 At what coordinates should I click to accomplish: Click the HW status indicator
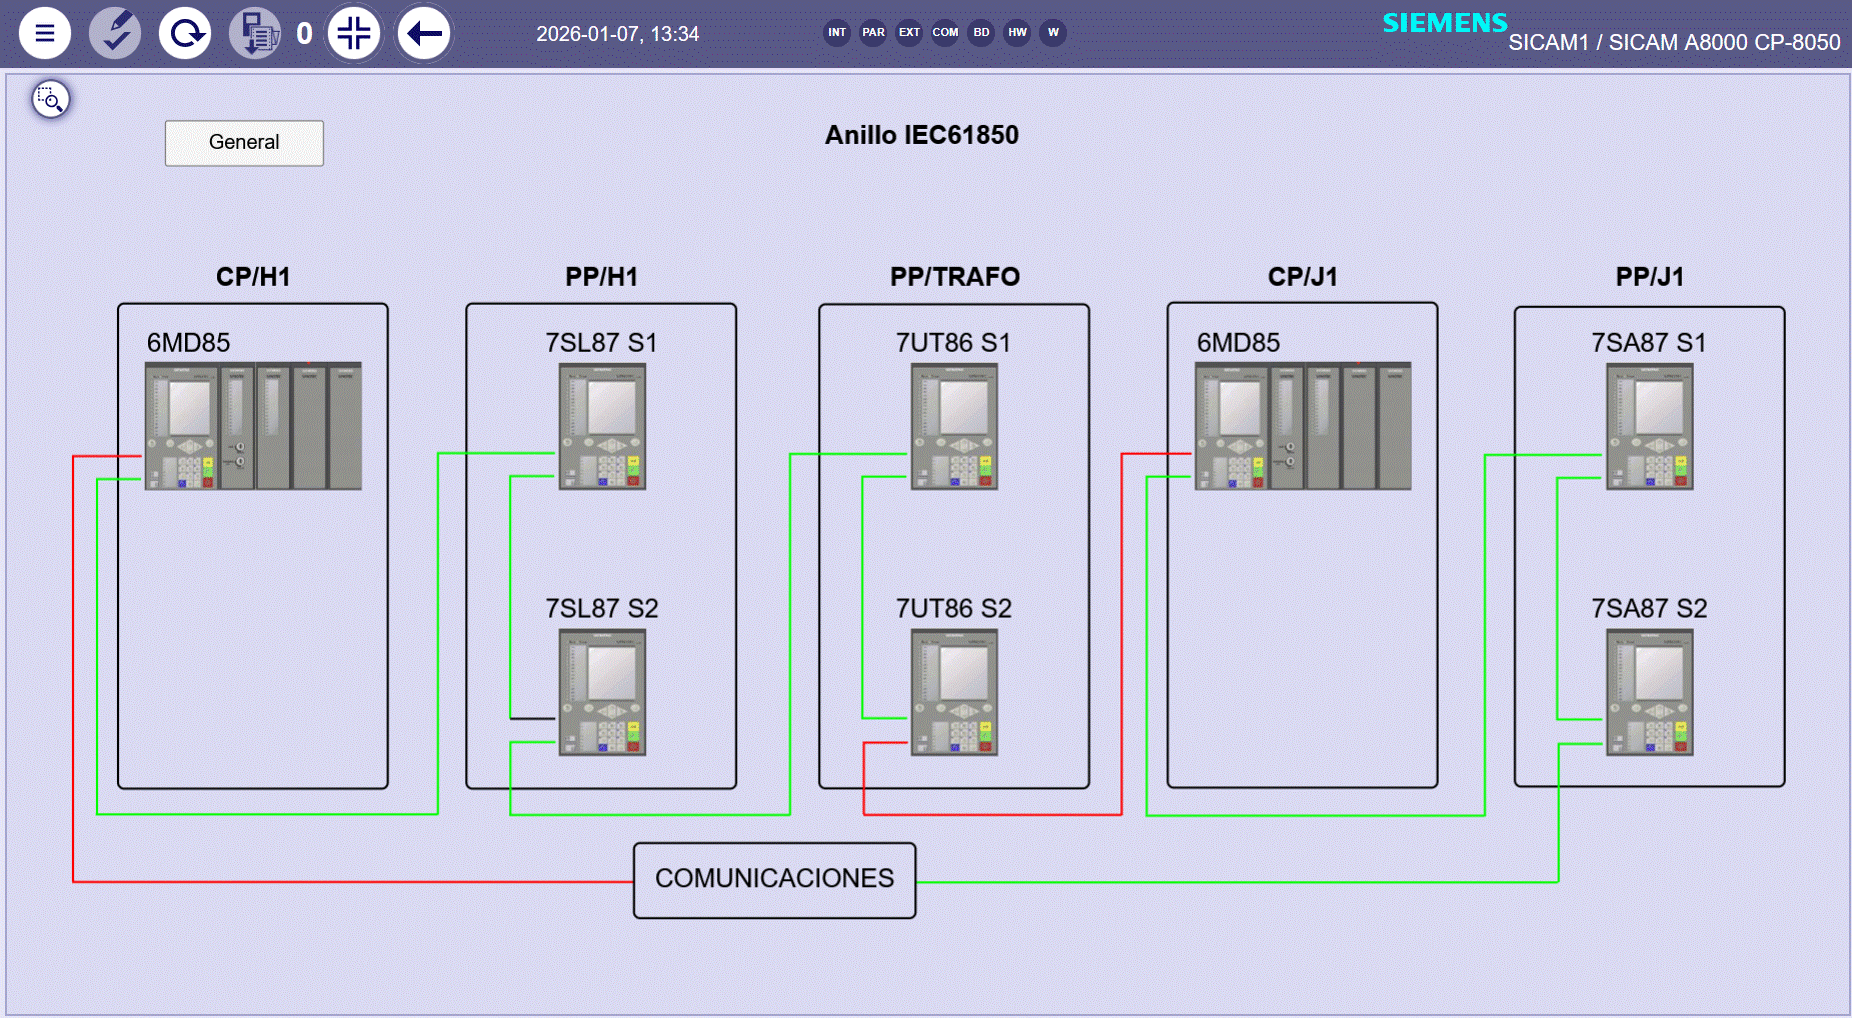point(1017,32)
